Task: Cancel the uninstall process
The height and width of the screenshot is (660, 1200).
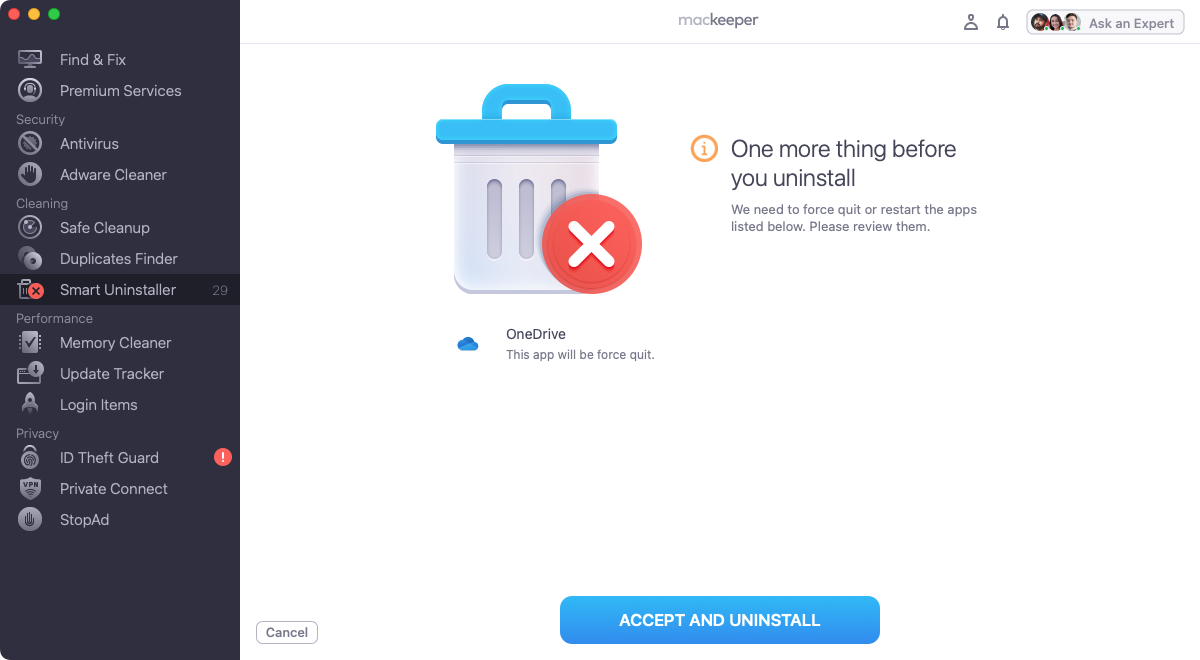Action: coord(286,632)
